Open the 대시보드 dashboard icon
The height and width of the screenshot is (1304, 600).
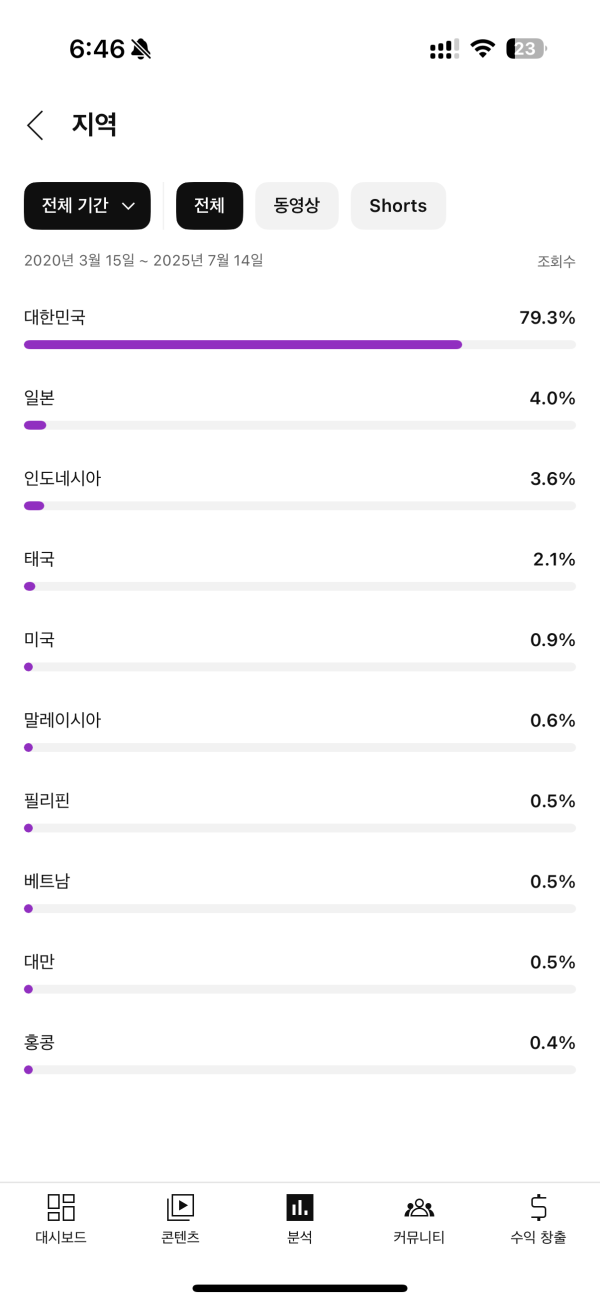(x=61, y=1207)
